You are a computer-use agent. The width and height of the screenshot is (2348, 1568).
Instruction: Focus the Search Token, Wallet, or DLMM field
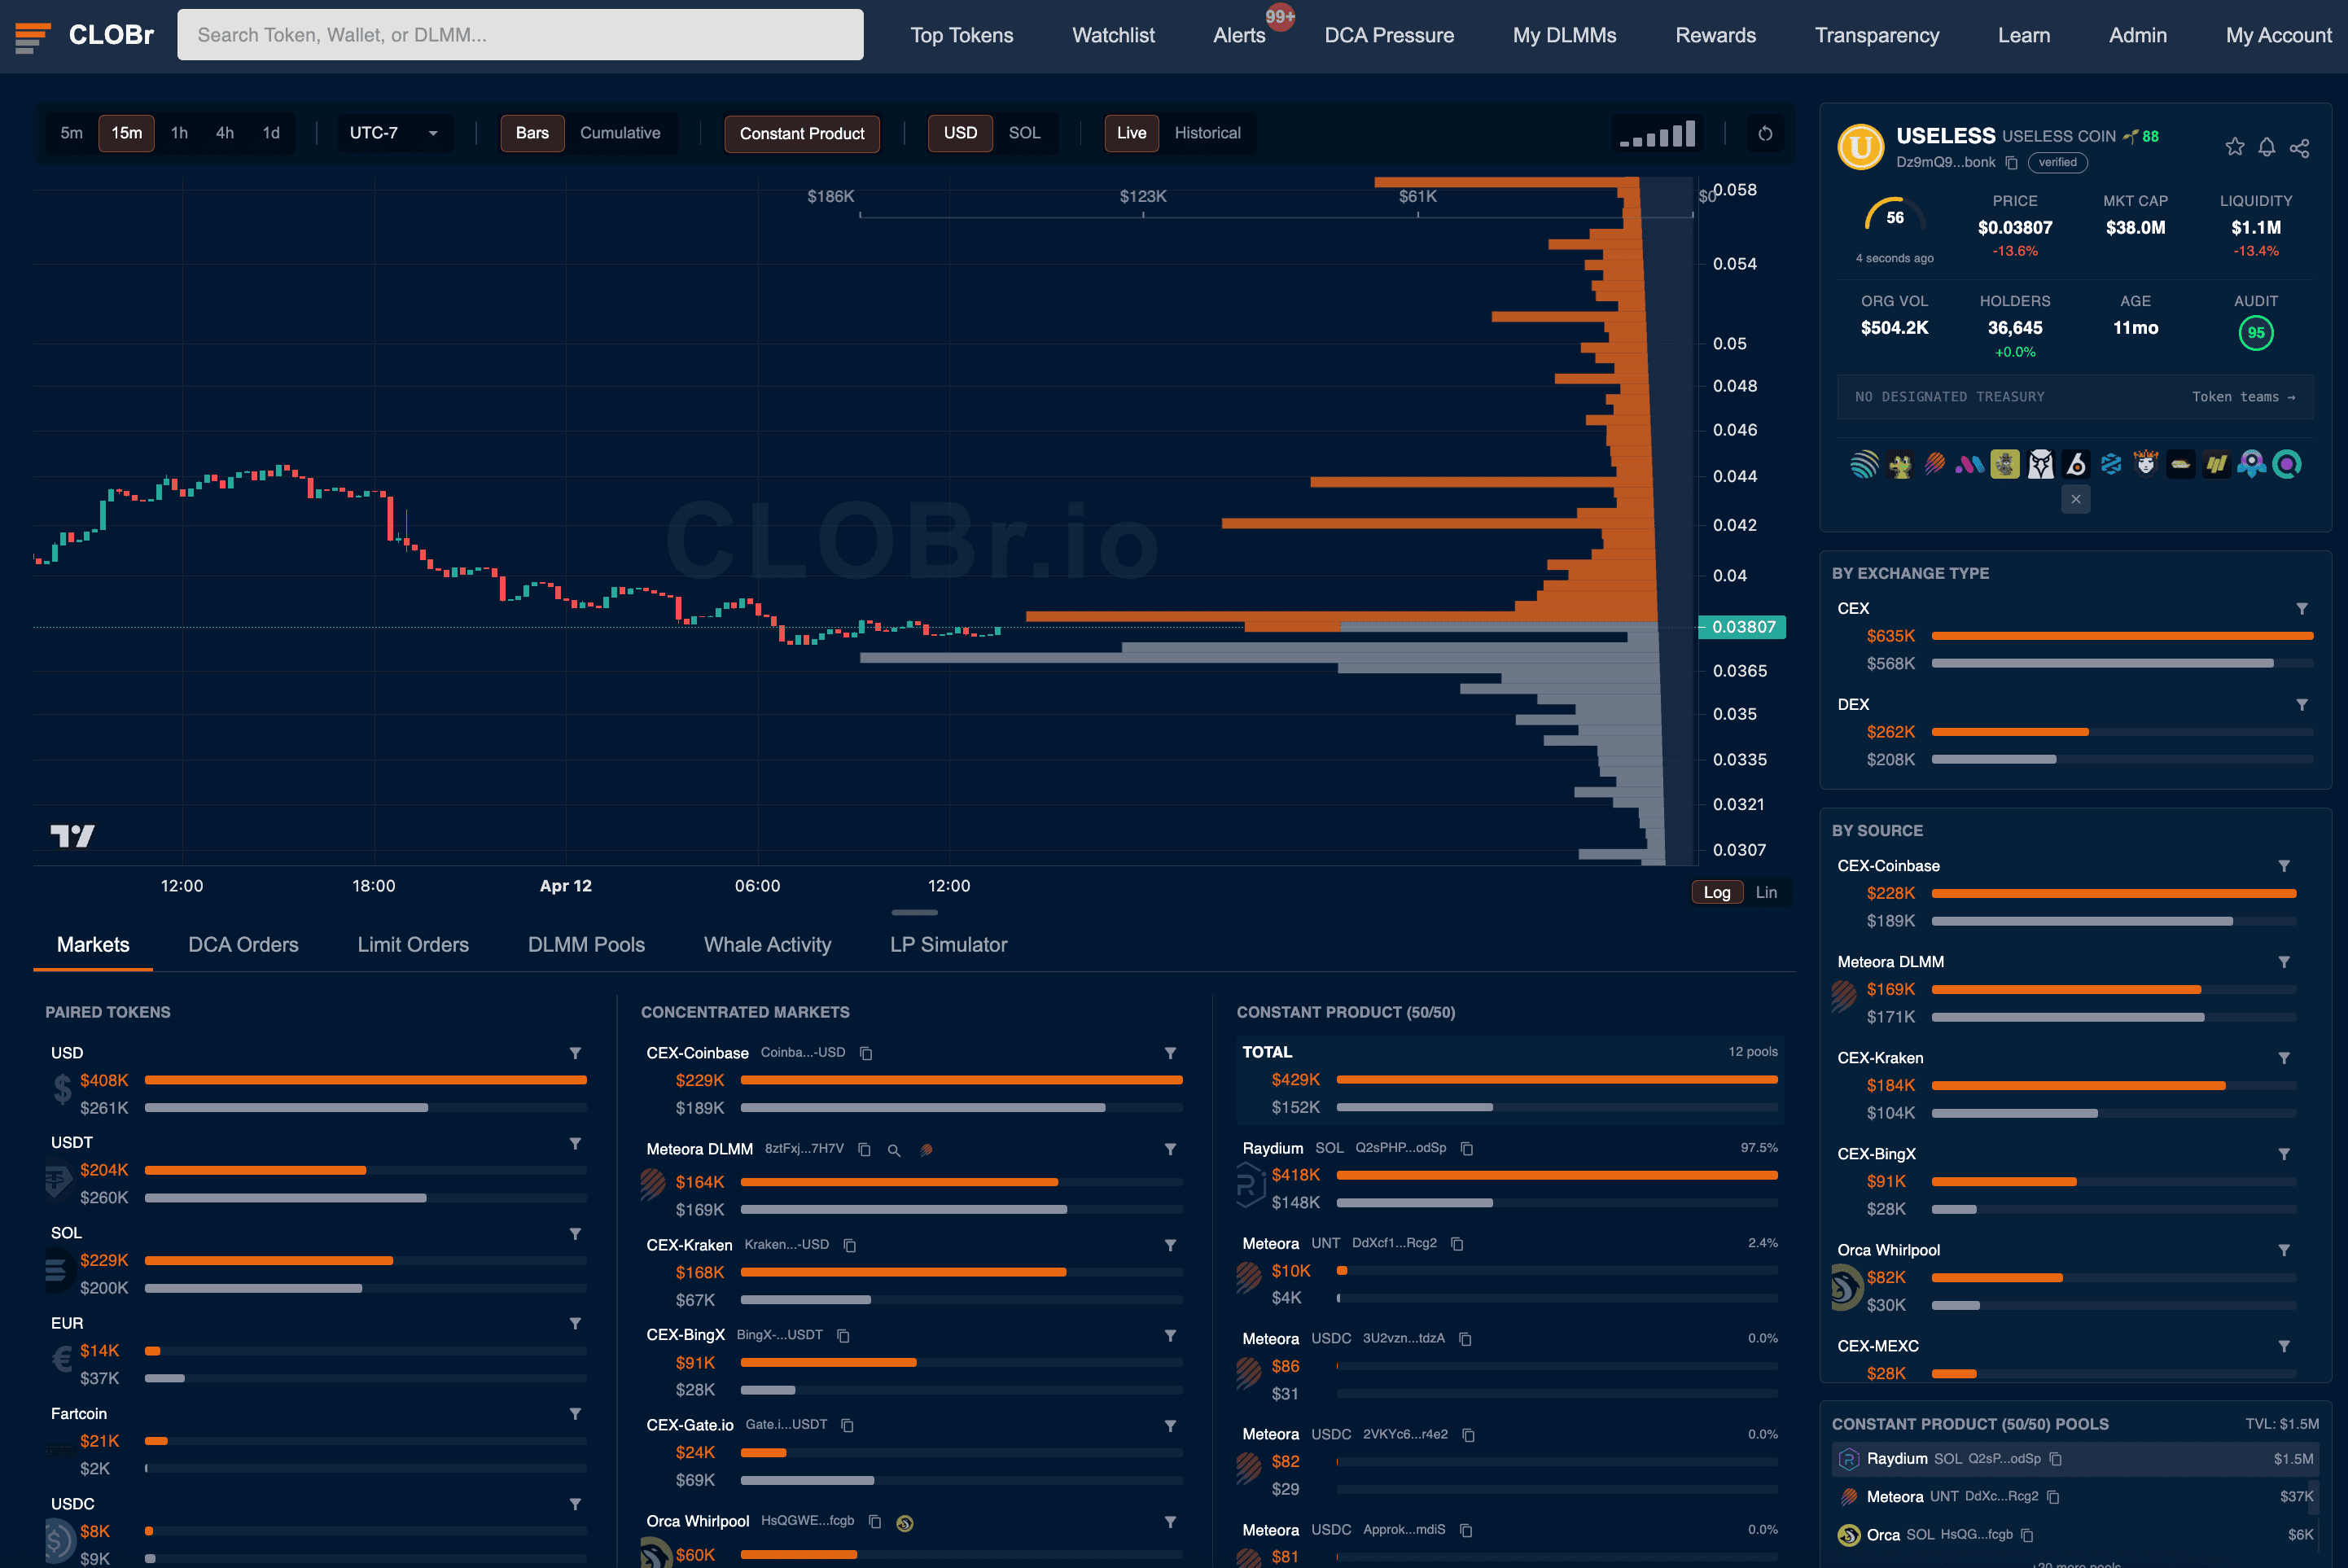520,35
